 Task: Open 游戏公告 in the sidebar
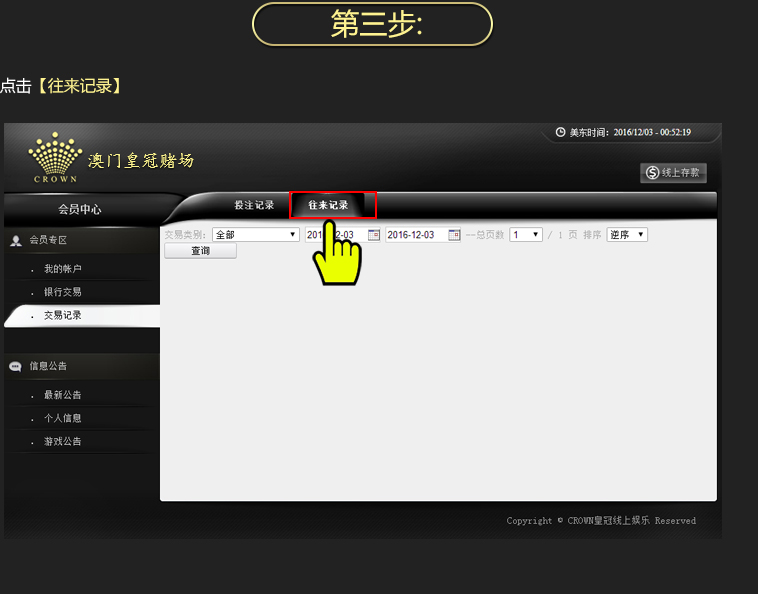tap(63, 441)
